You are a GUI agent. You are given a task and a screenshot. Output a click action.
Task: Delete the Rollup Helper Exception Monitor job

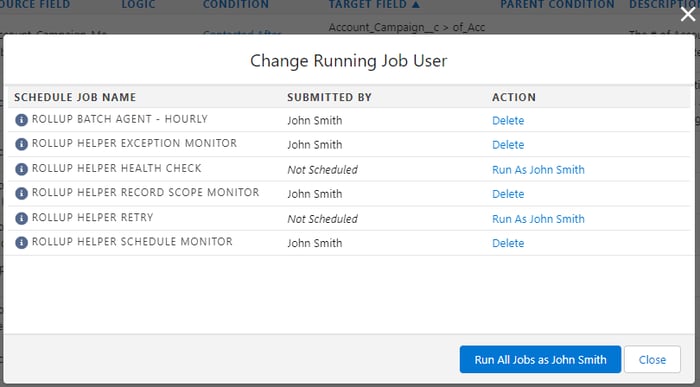click(508, 145)
